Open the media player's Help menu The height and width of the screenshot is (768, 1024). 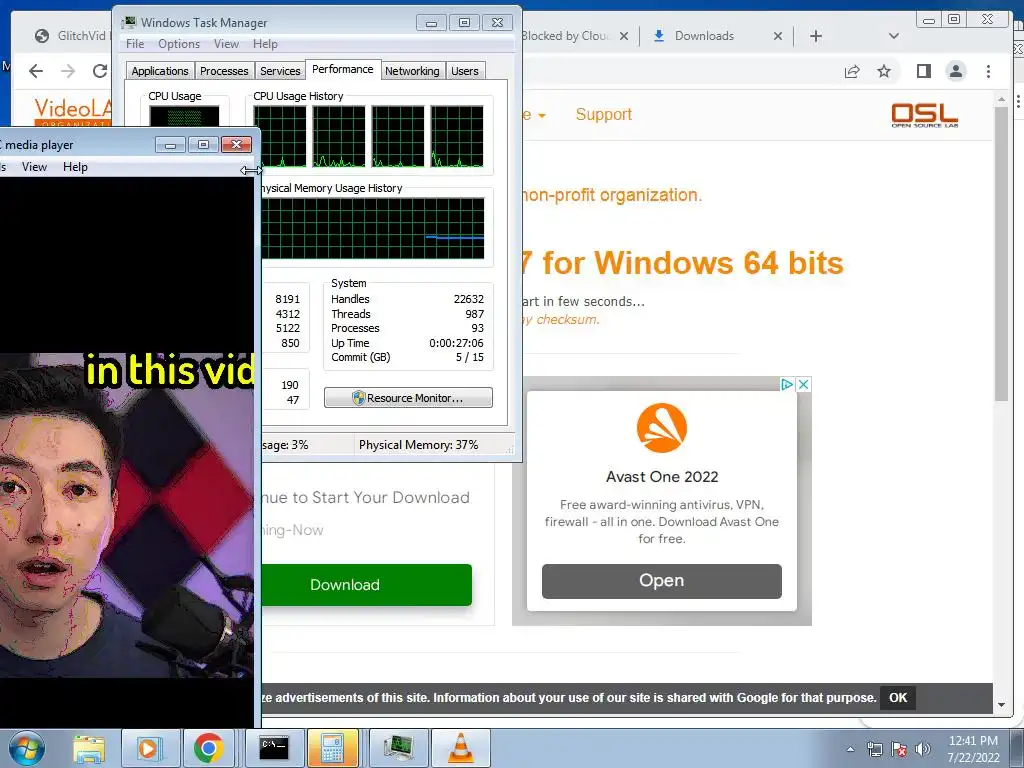click(x=75, y=167)
